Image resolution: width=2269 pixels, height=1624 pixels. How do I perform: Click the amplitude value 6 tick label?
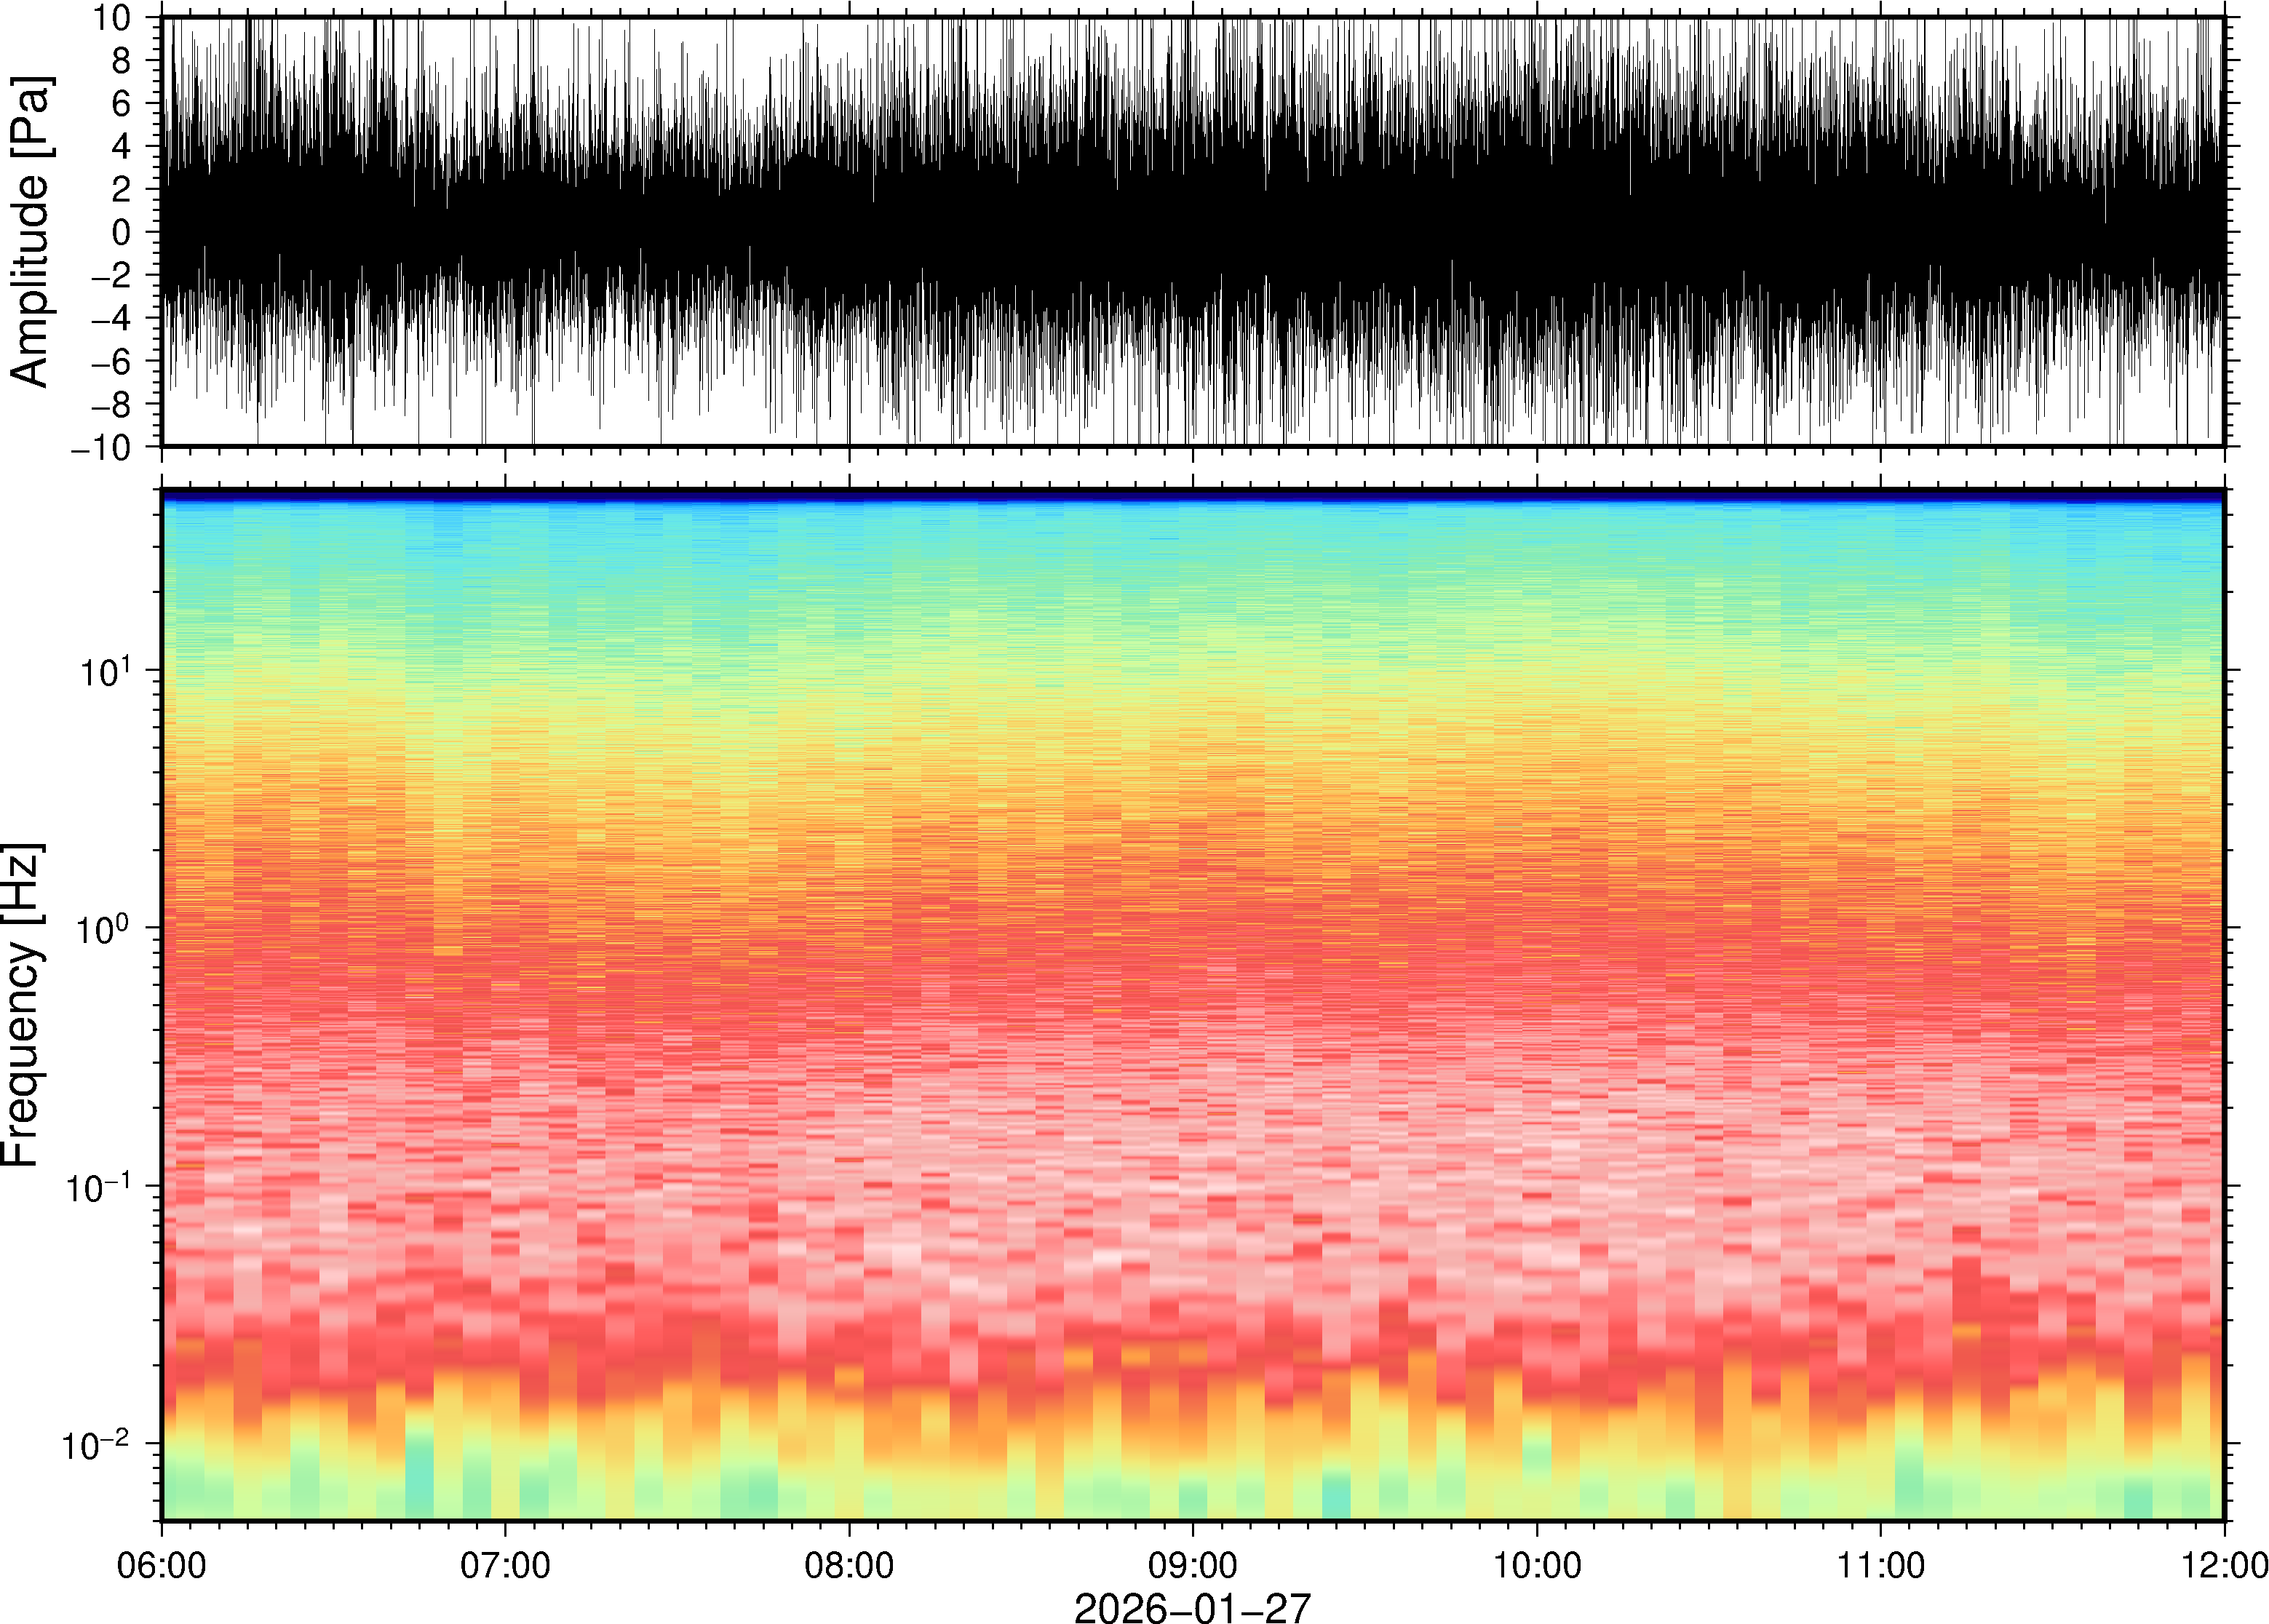click(122, 104)
